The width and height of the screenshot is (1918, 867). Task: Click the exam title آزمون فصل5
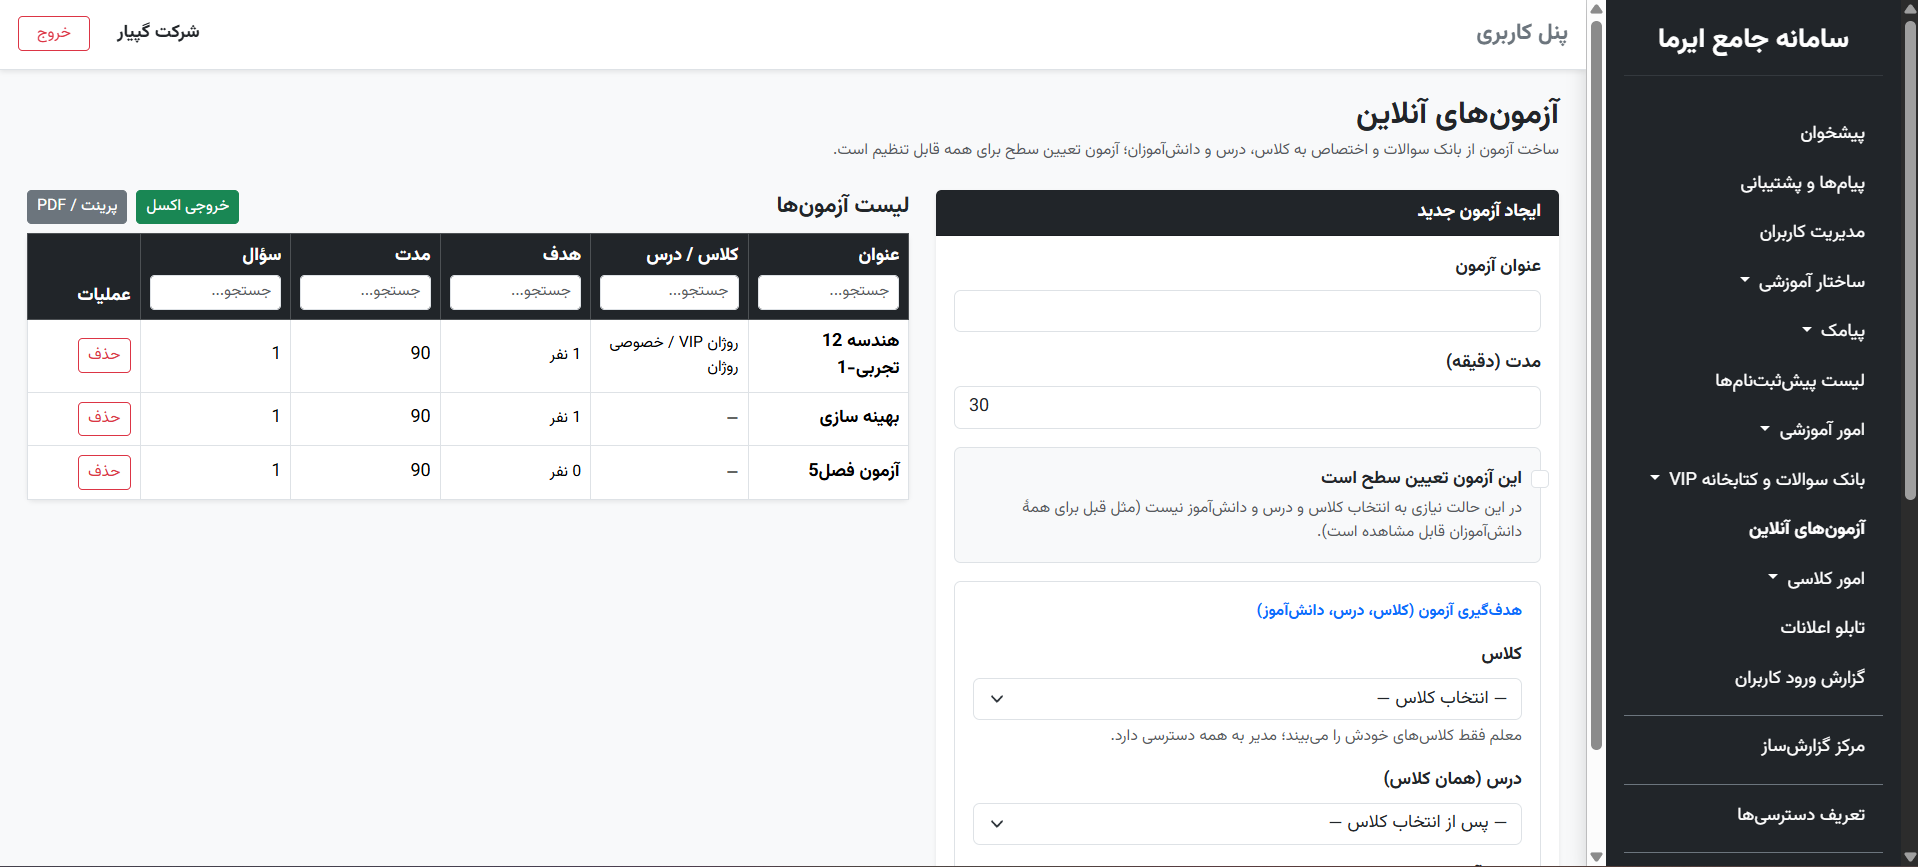click(x=854, y=470)
